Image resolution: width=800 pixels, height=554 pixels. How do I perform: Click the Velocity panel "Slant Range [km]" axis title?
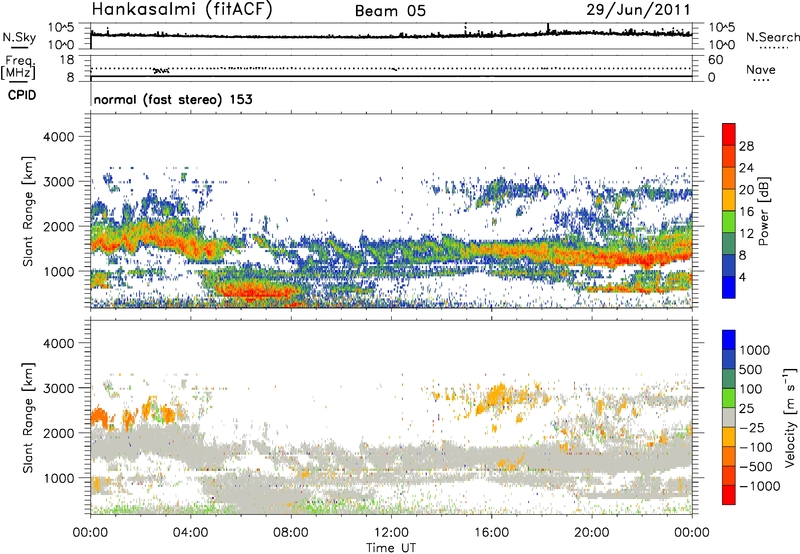[28, 417]
